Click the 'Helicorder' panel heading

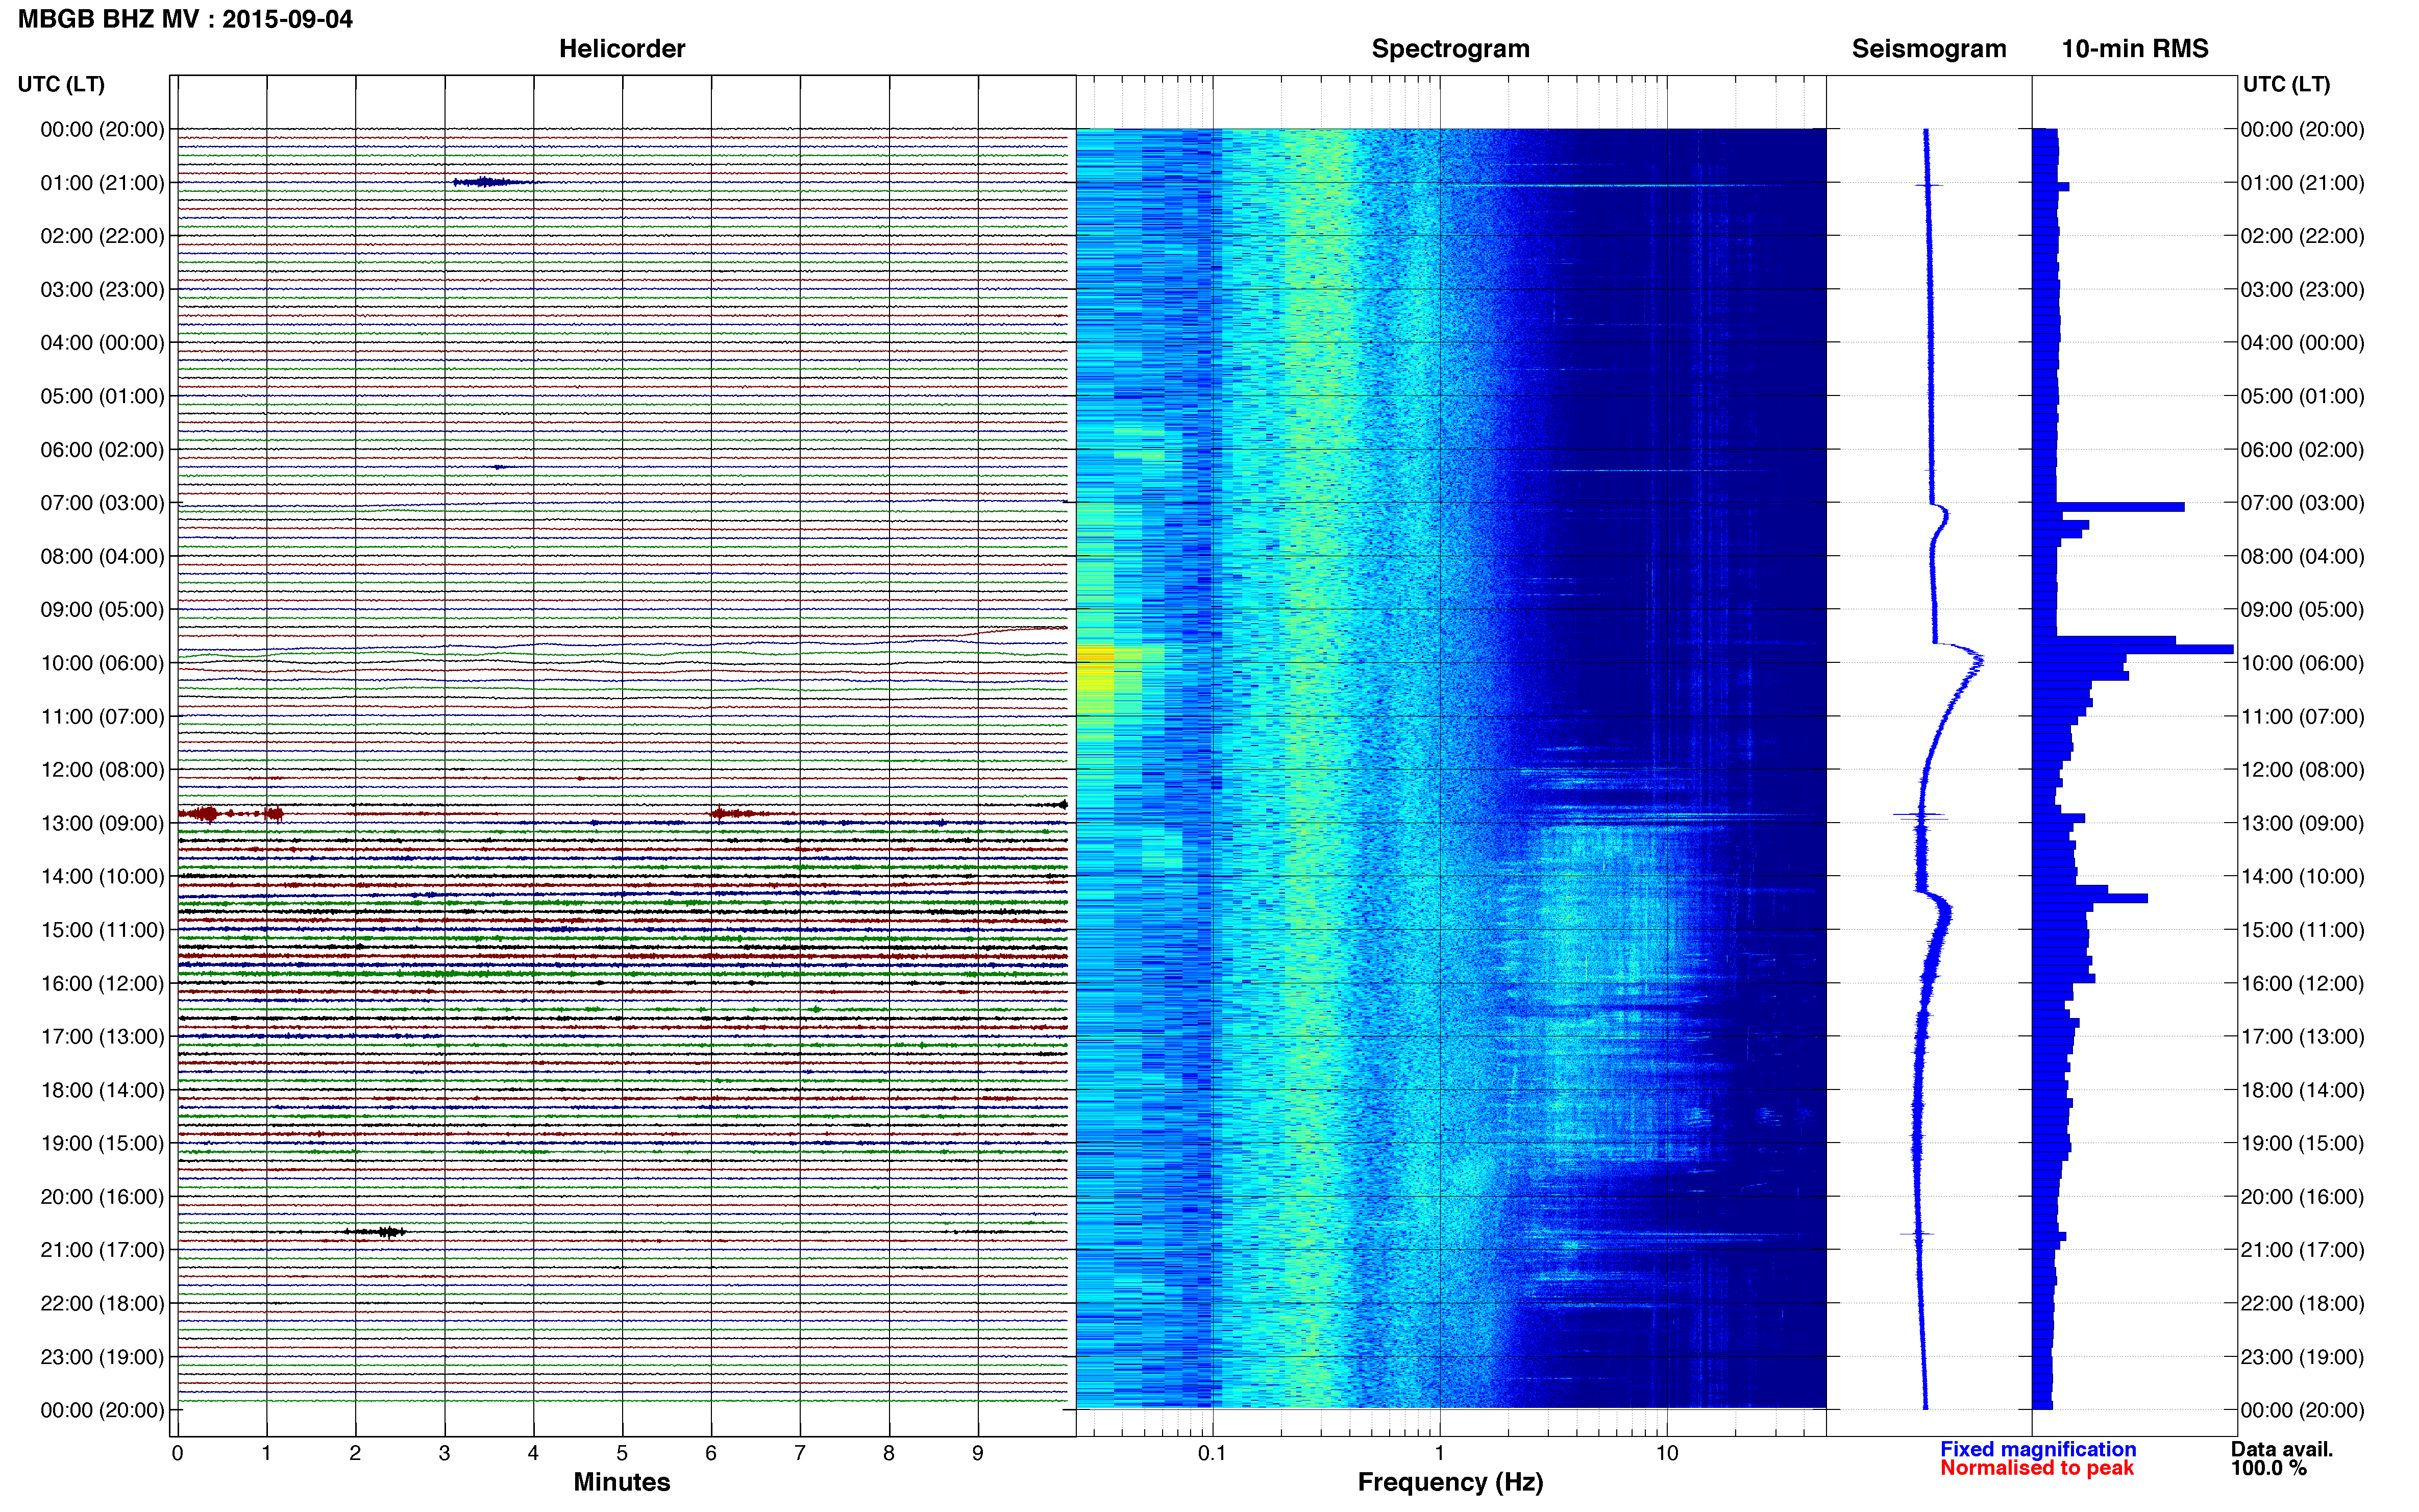pos(621,49)
